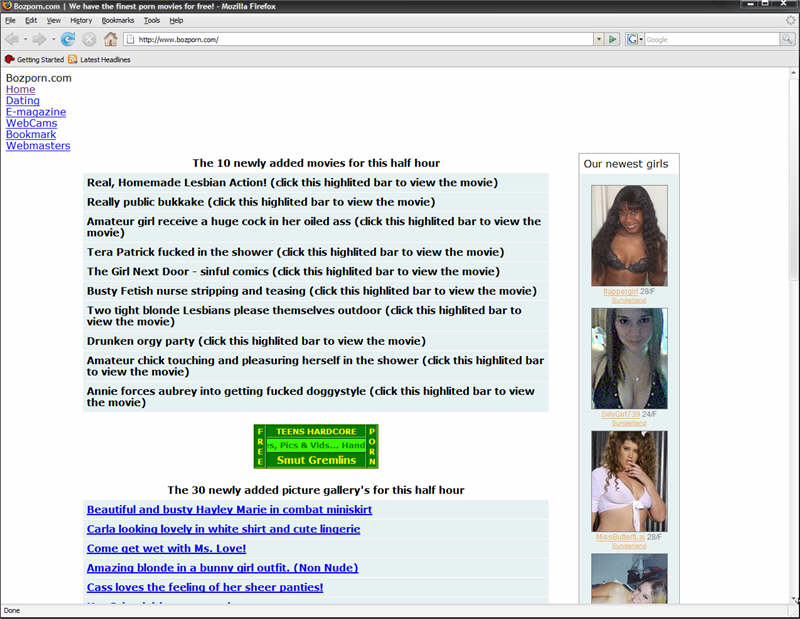Screen dimensions: 800x619
Task: Open the Tools menu
Action: tap(151, 20)
